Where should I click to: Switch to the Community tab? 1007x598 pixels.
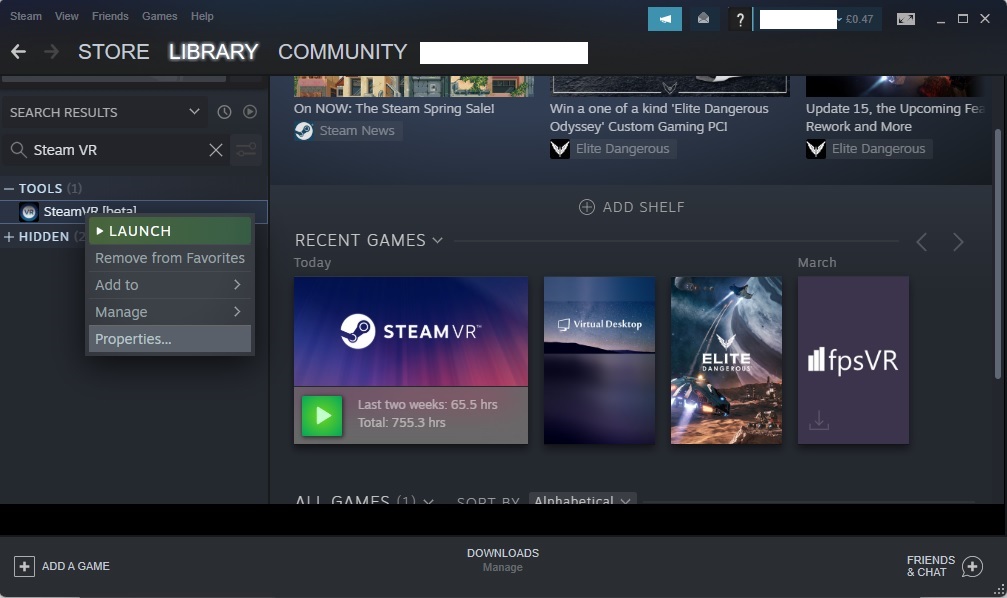[342, 52]
